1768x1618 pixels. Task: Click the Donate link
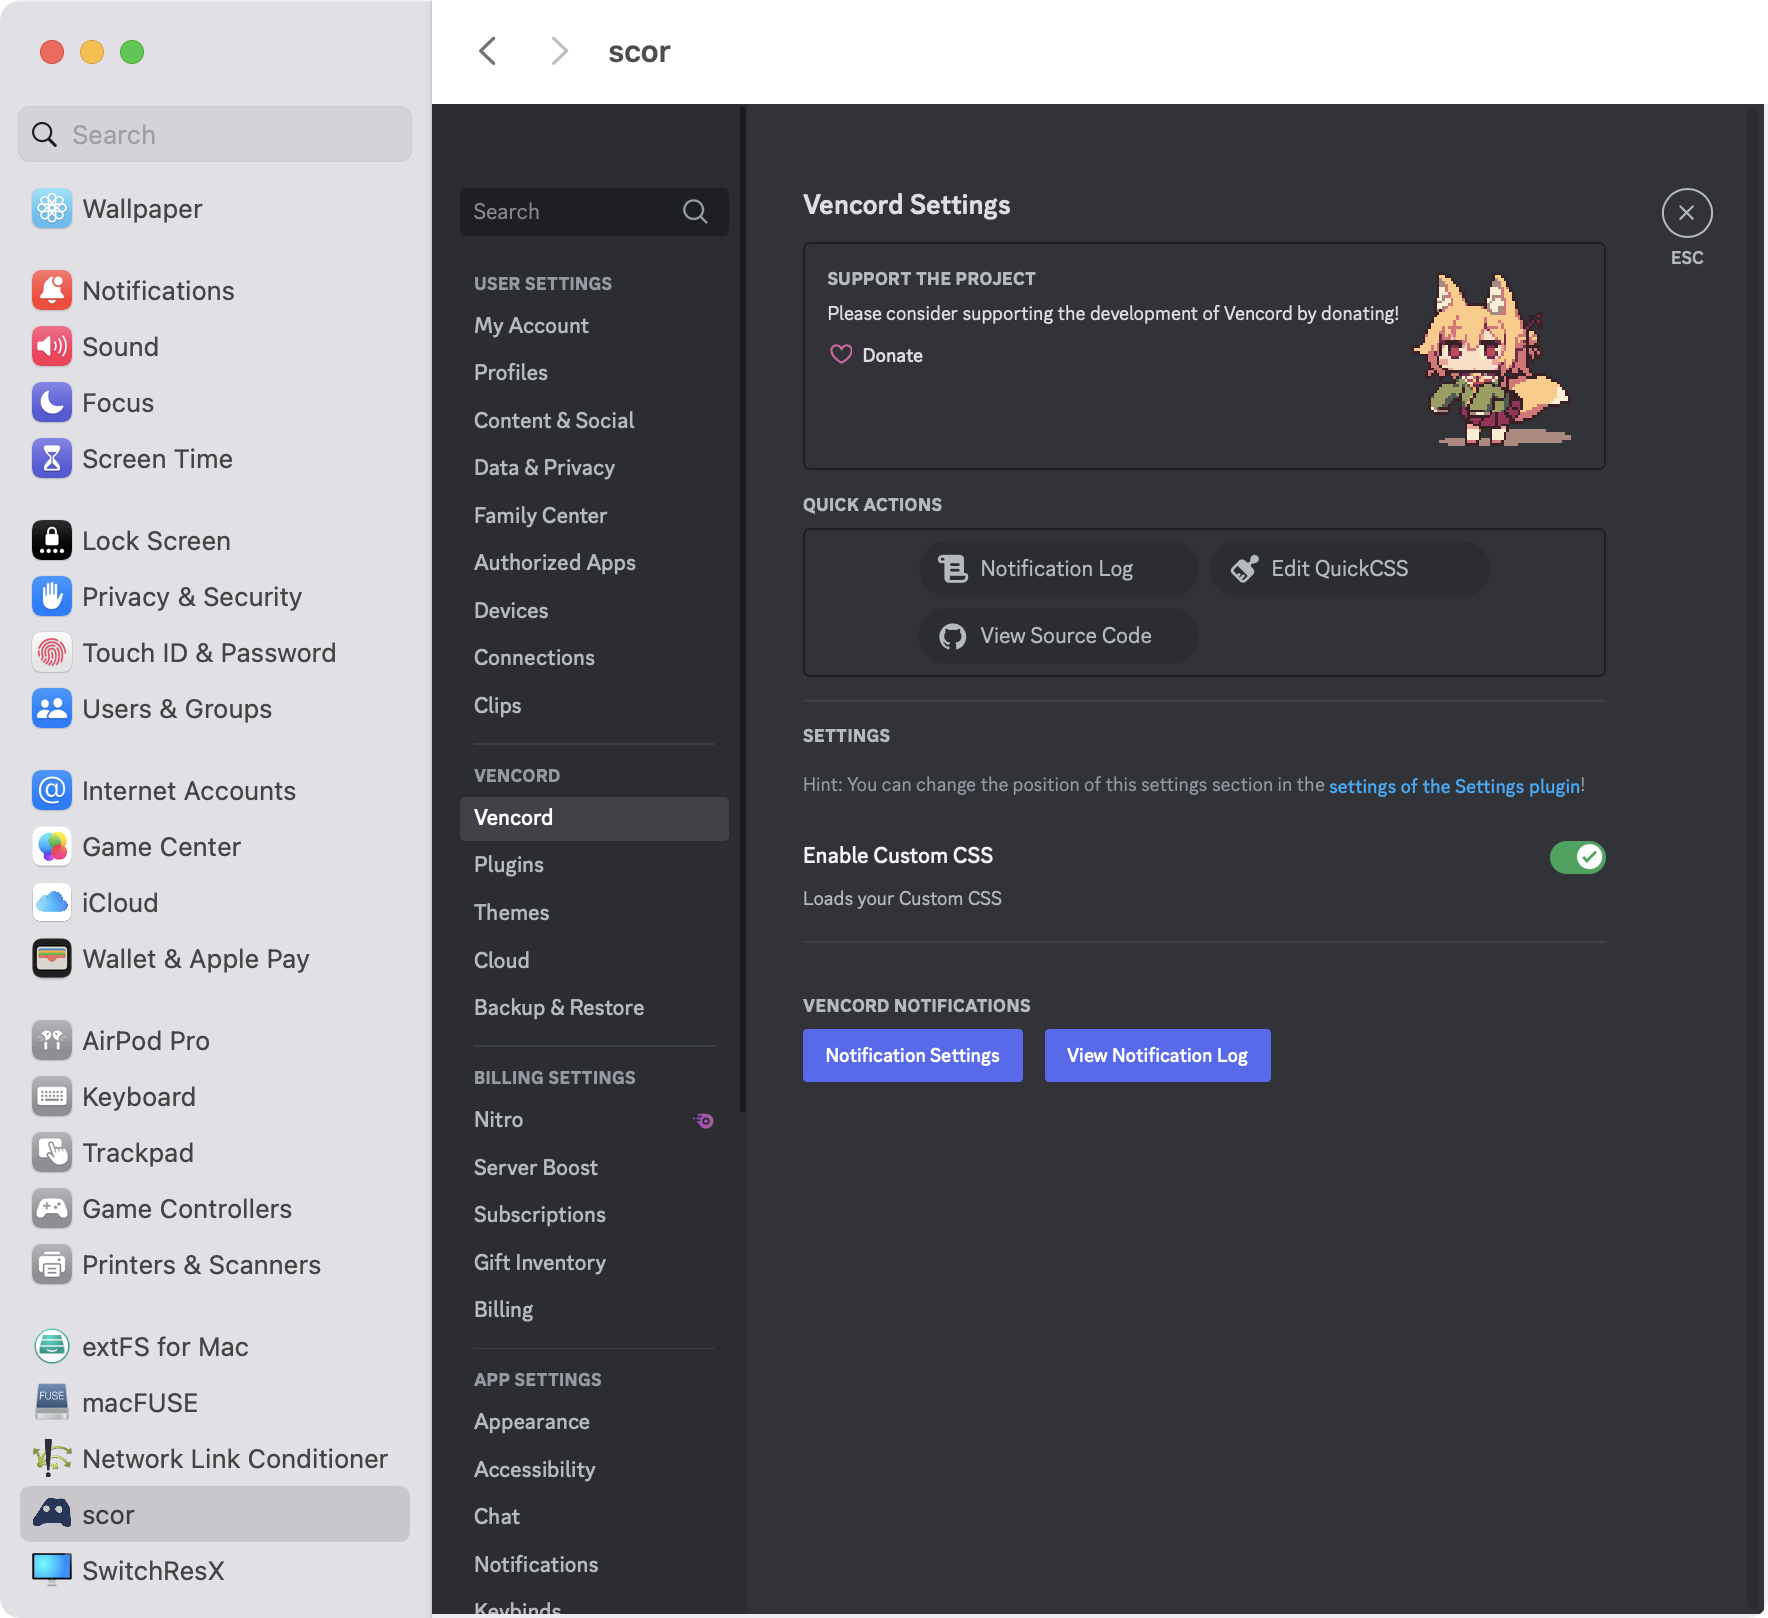(x=892, y=356)
